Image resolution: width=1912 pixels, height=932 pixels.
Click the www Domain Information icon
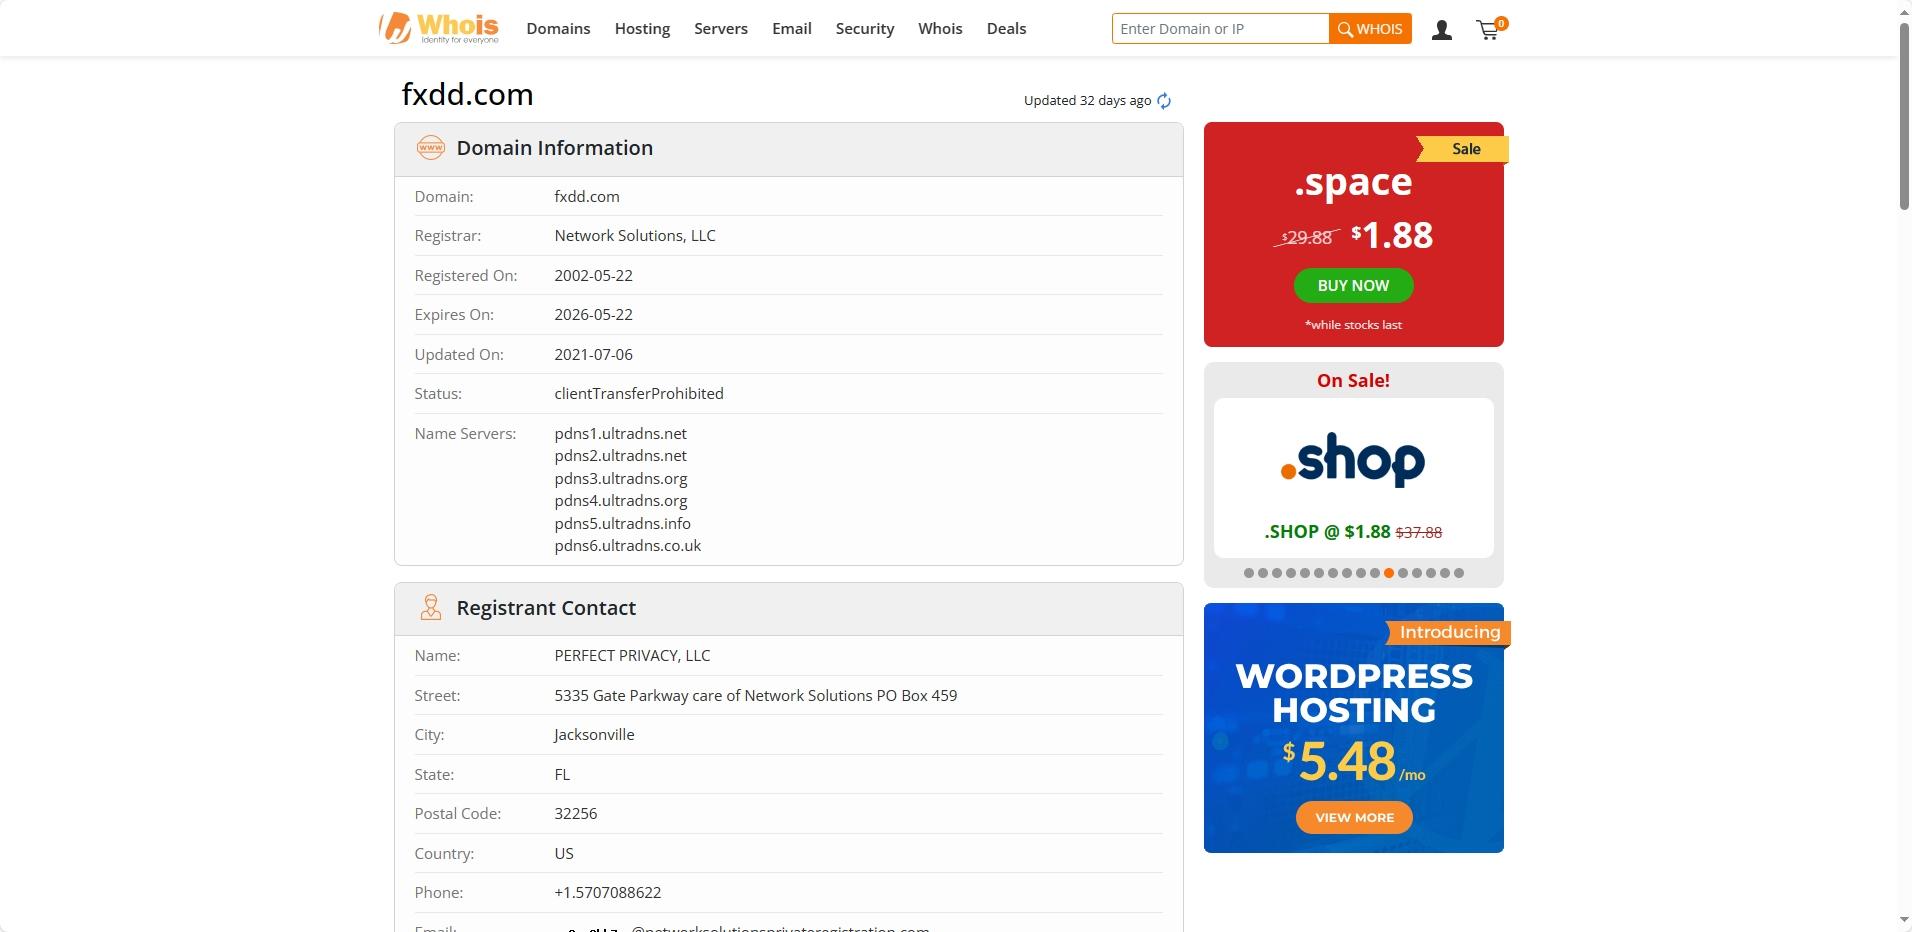coord(430,148)
